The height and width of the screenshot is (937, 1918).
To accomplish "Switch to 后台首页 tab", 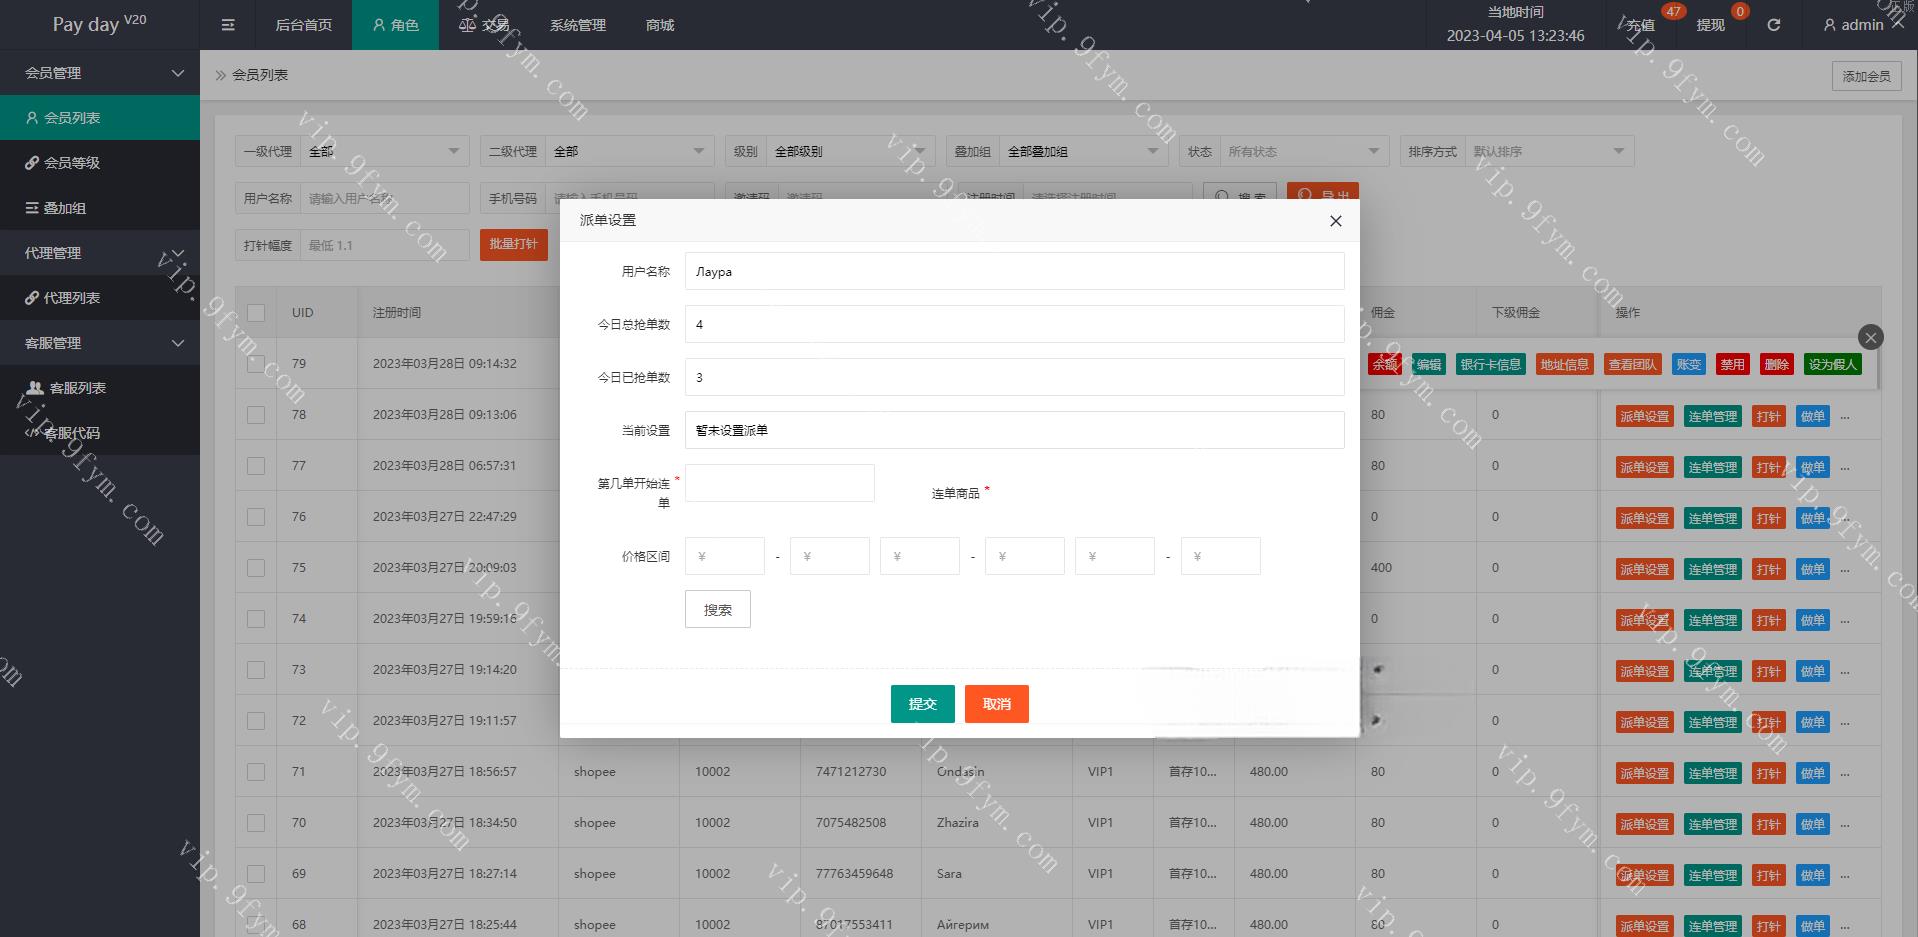I will (303, 25).
